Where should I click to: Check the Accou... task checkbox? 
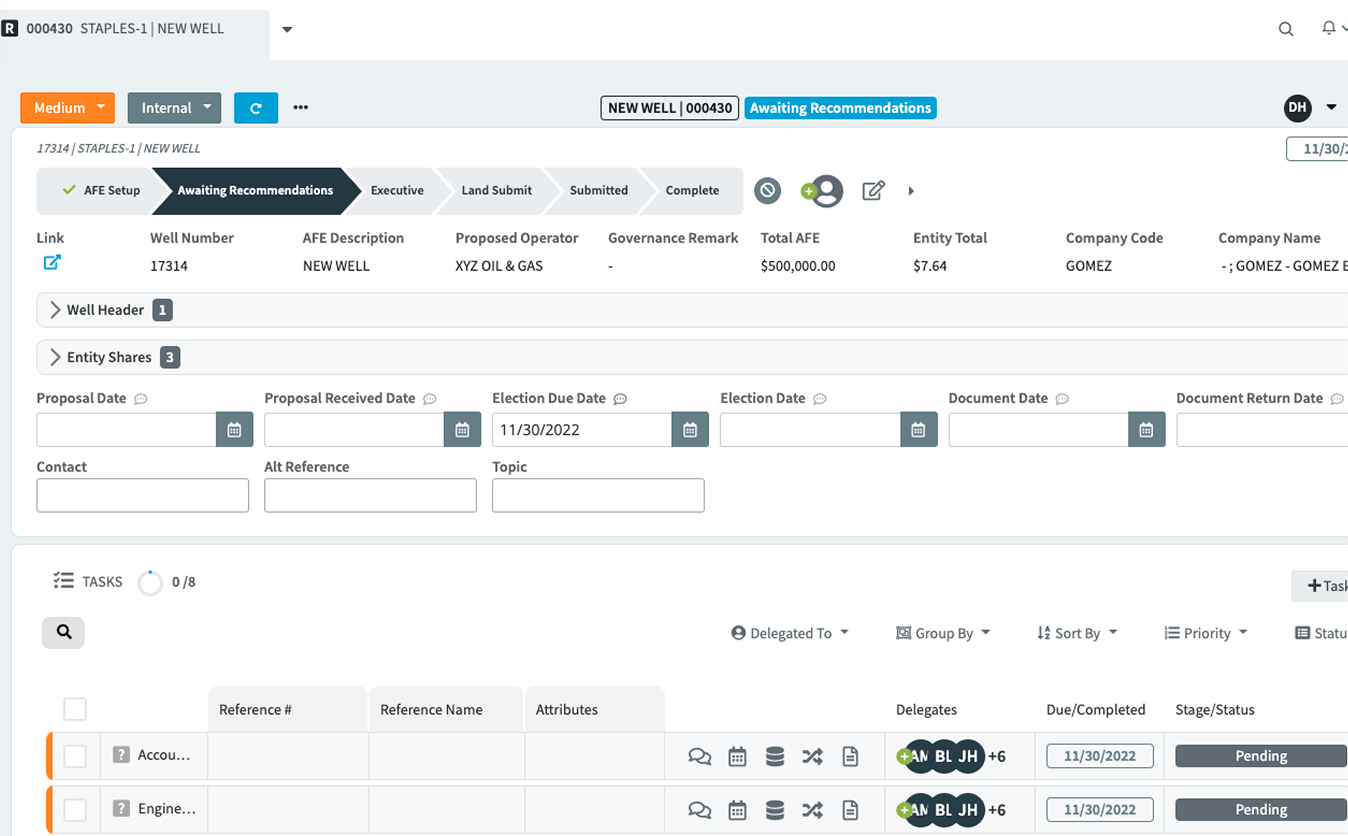click(75, 757)
